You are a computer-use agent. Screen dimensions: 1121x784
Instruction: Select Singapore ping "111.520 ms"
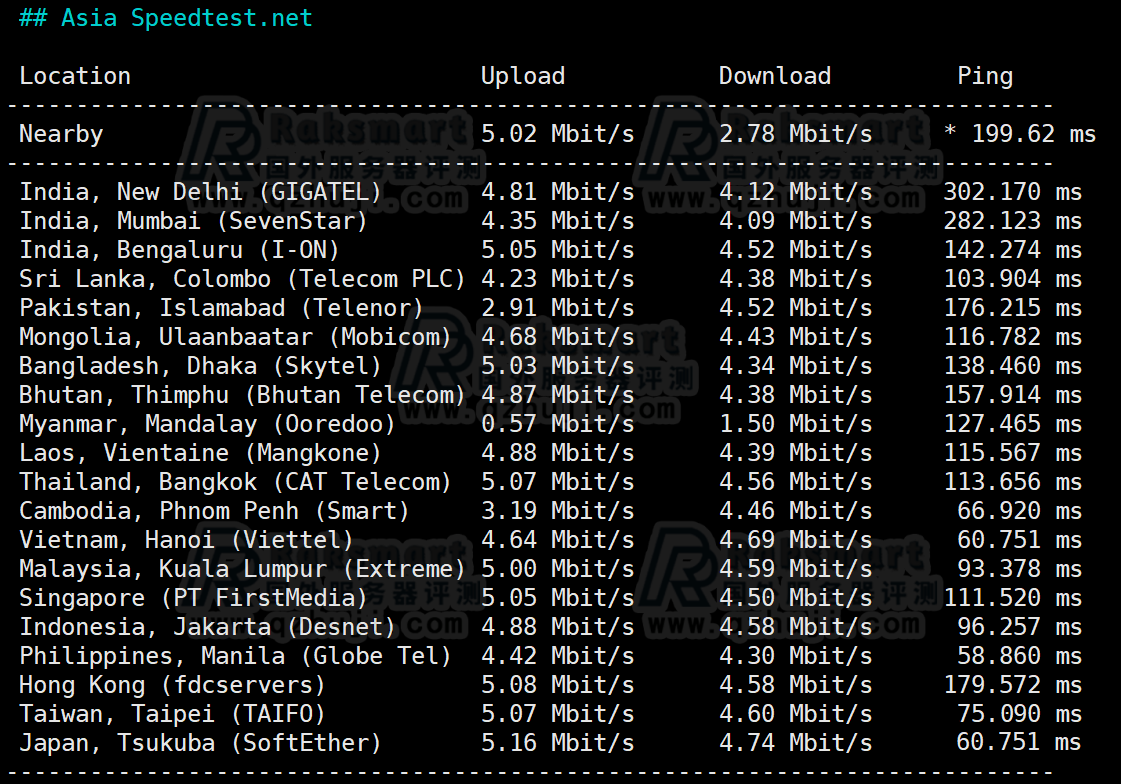1012,597
